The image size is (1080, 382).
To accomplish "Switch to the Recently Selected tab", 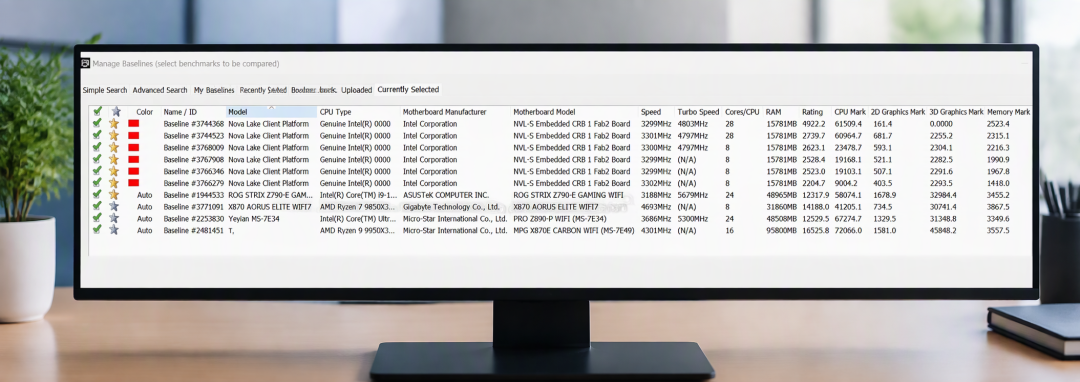I will (x=263, y=90).
